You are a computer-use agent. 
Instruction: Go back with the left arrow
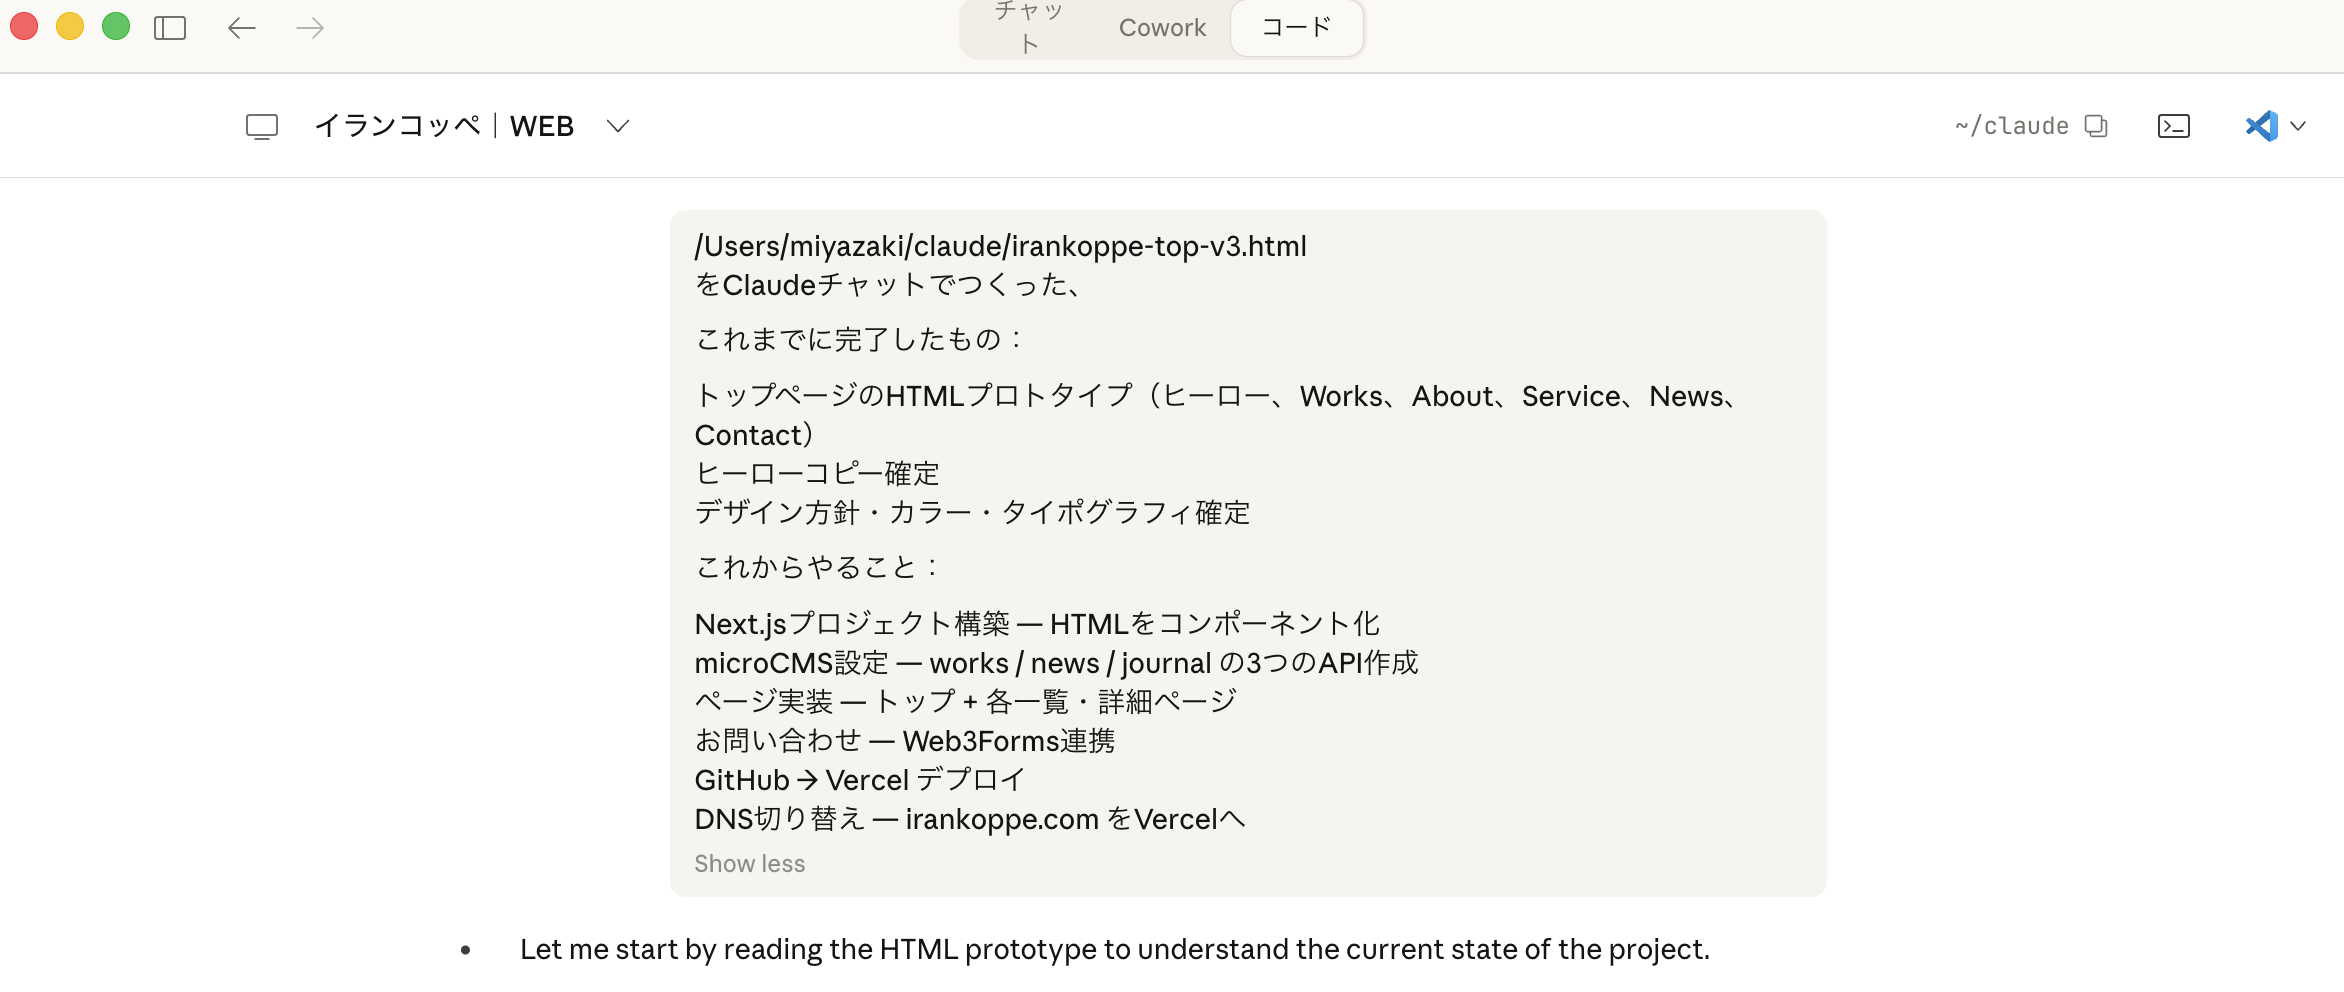click(x=242, y=28)
